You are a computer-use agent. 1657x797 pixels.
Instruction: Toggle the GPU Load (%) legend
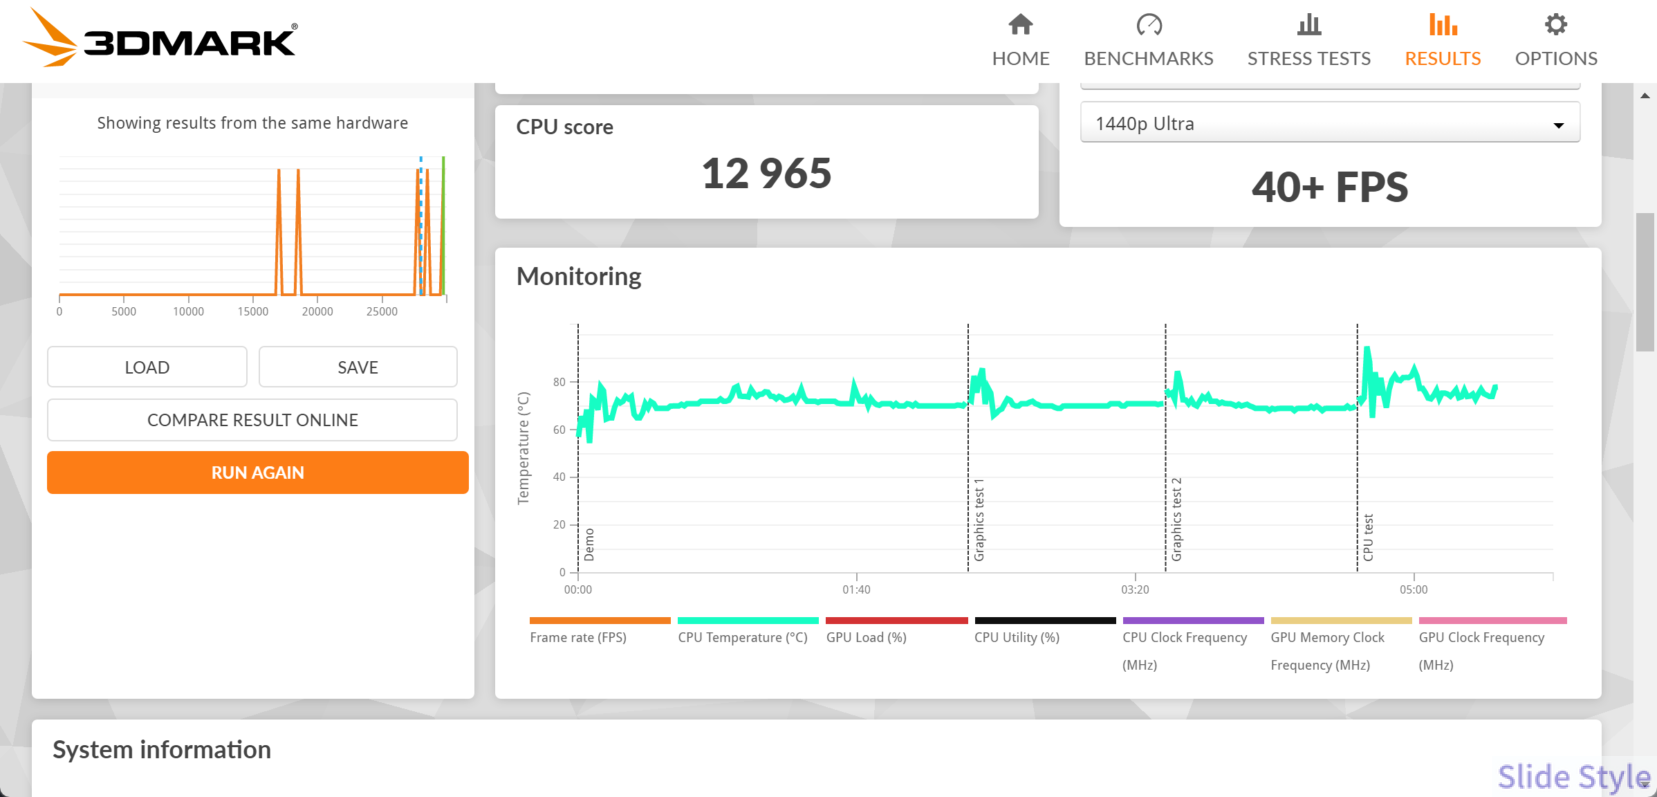click(x=866, y=637)
